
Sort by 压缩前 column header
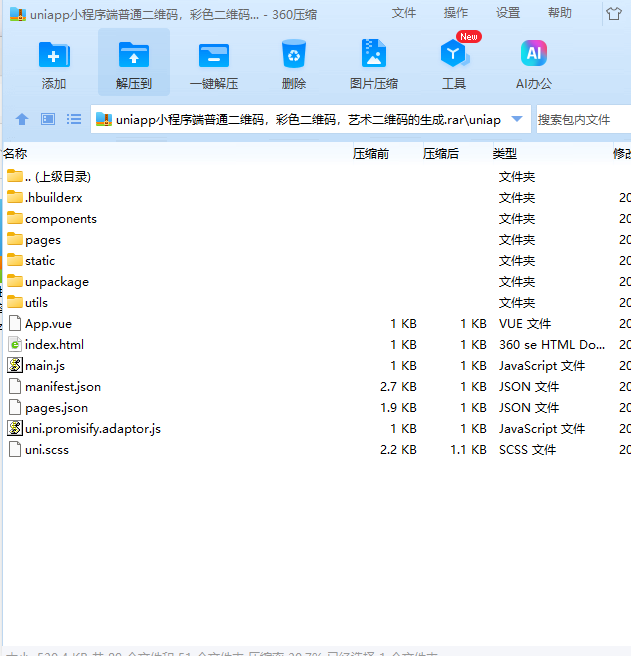tap(371, 154)
